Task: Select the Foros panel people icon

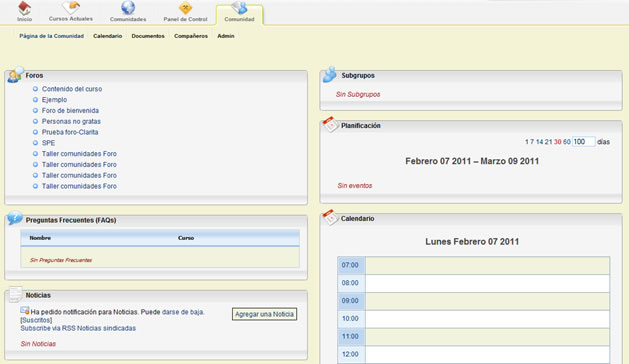Action: [x=15, y=75]
